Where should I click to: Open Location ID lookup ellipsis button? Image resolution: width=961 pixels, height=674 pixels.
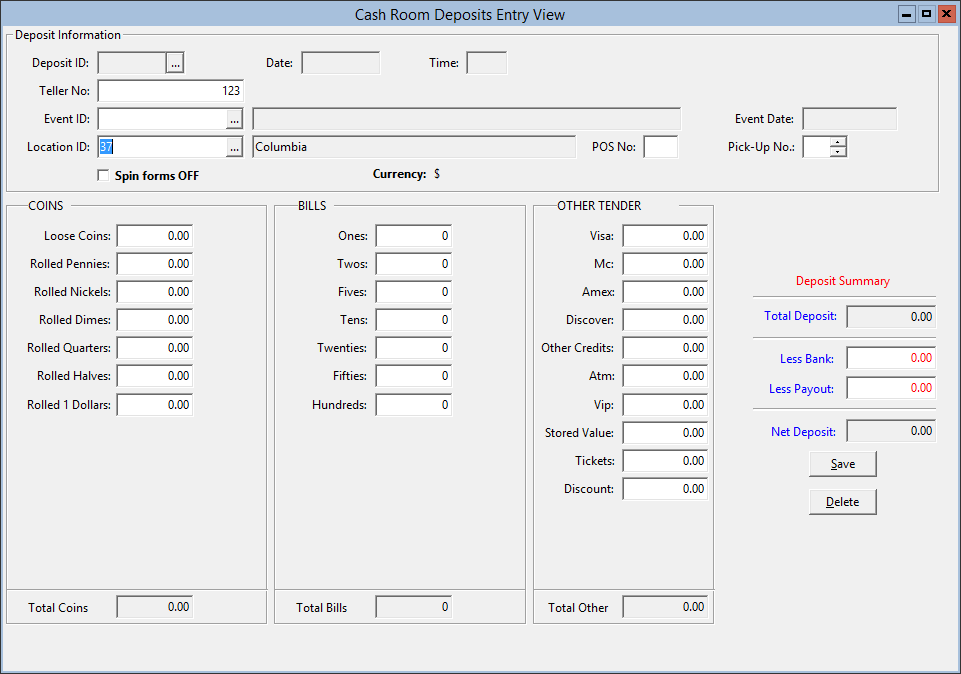point(234,147)
